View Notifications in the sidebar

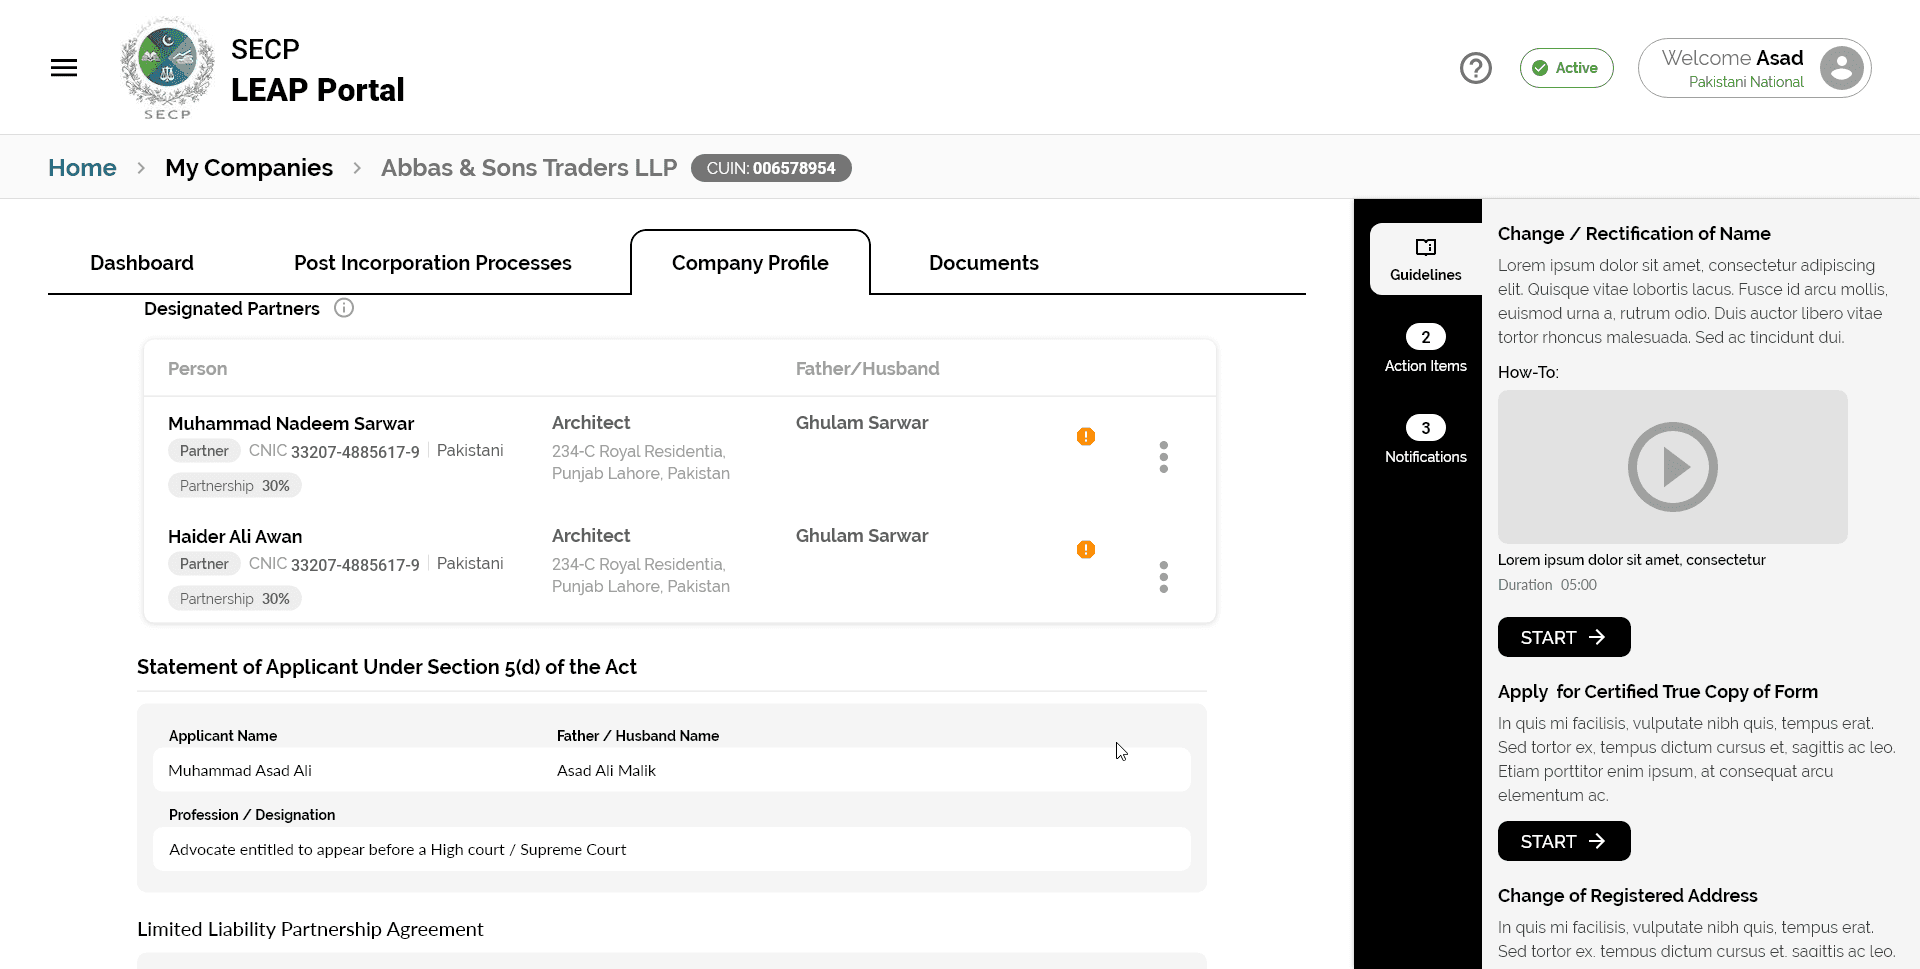(x=1425, y=440)
